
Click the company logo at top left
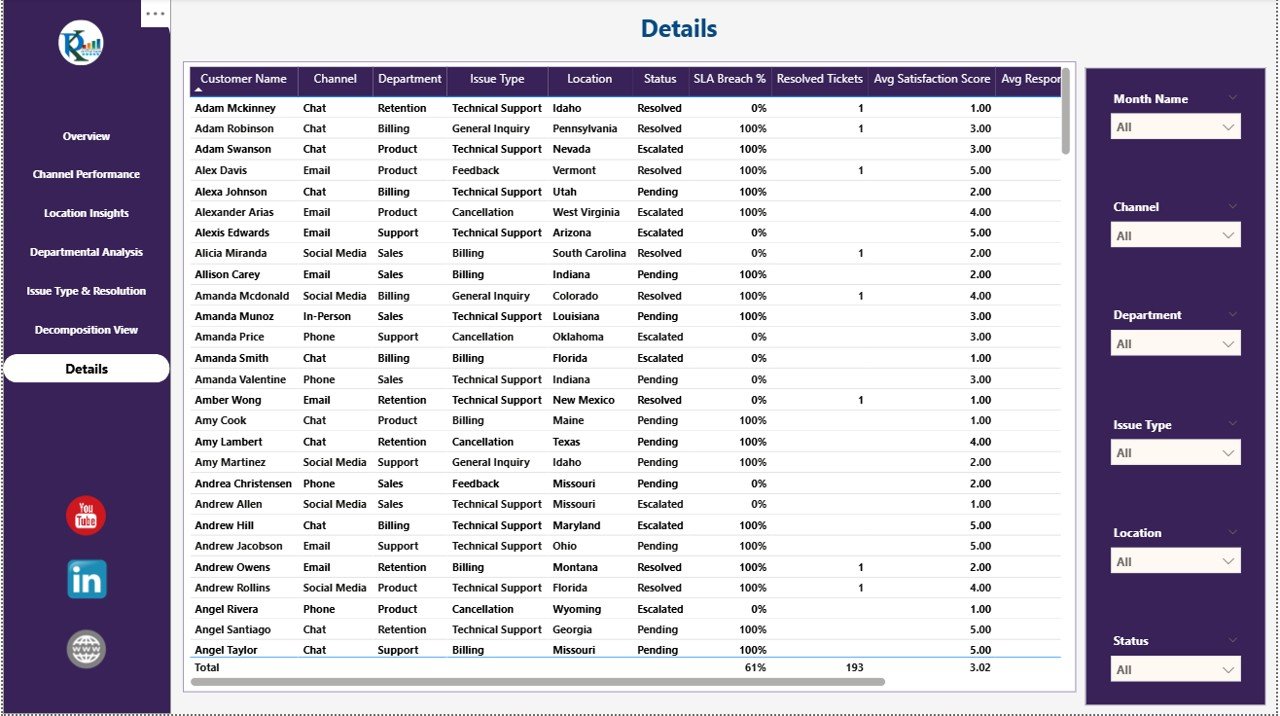pyautogui.click(x=81, y=43)
